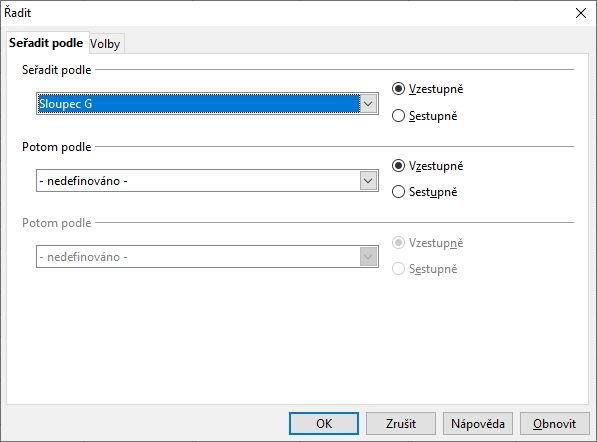Click the greyed-out Potom podle dropdown arrow
Image resolution: width=597 pixels, height=442 pixels.
pos(368,257)
